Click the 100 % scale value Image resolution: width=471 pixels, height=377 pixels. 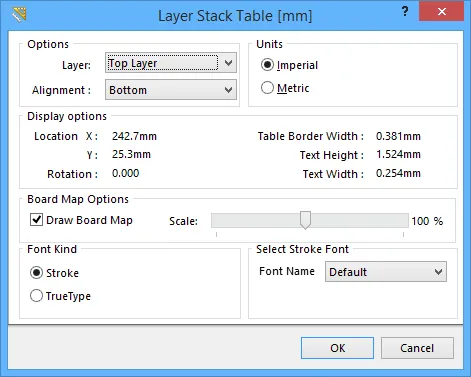(427, 221)
